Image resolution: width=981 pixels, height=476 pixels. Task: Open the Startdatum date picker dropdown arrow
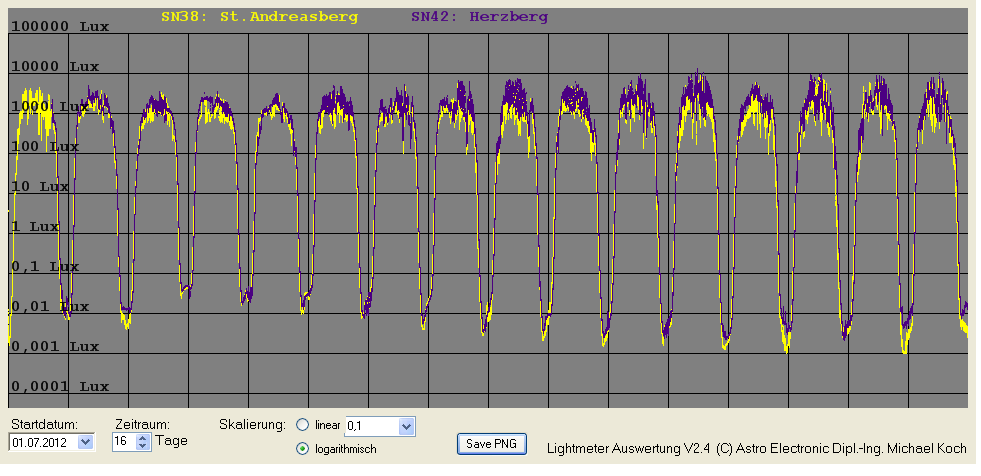click(84, 441)
